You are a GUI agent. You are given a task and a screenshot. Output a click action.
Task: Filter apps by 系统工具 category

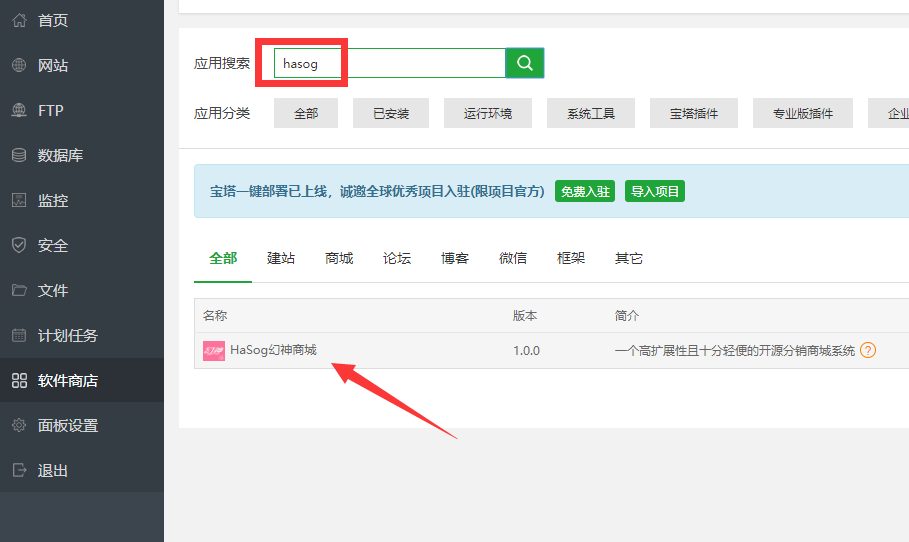click(x=591, y=113)
